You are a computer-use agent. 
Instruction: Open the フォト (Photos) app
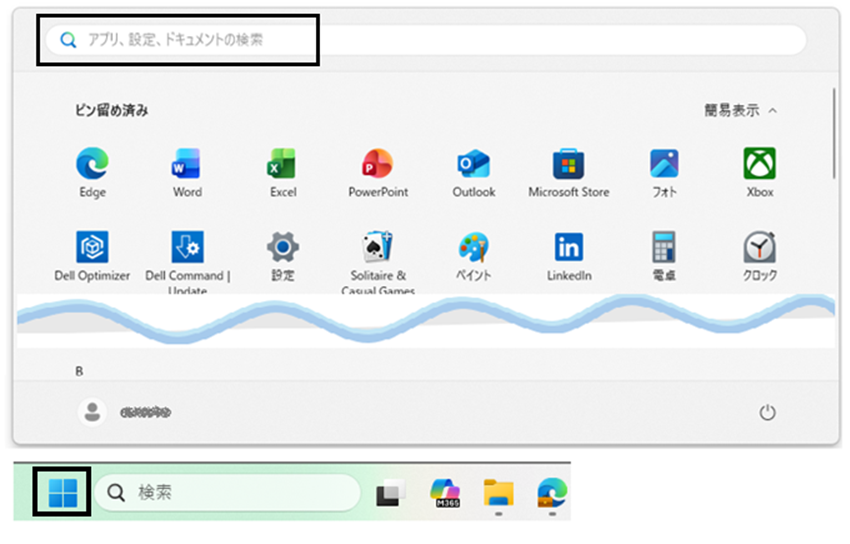coord(664,173)
